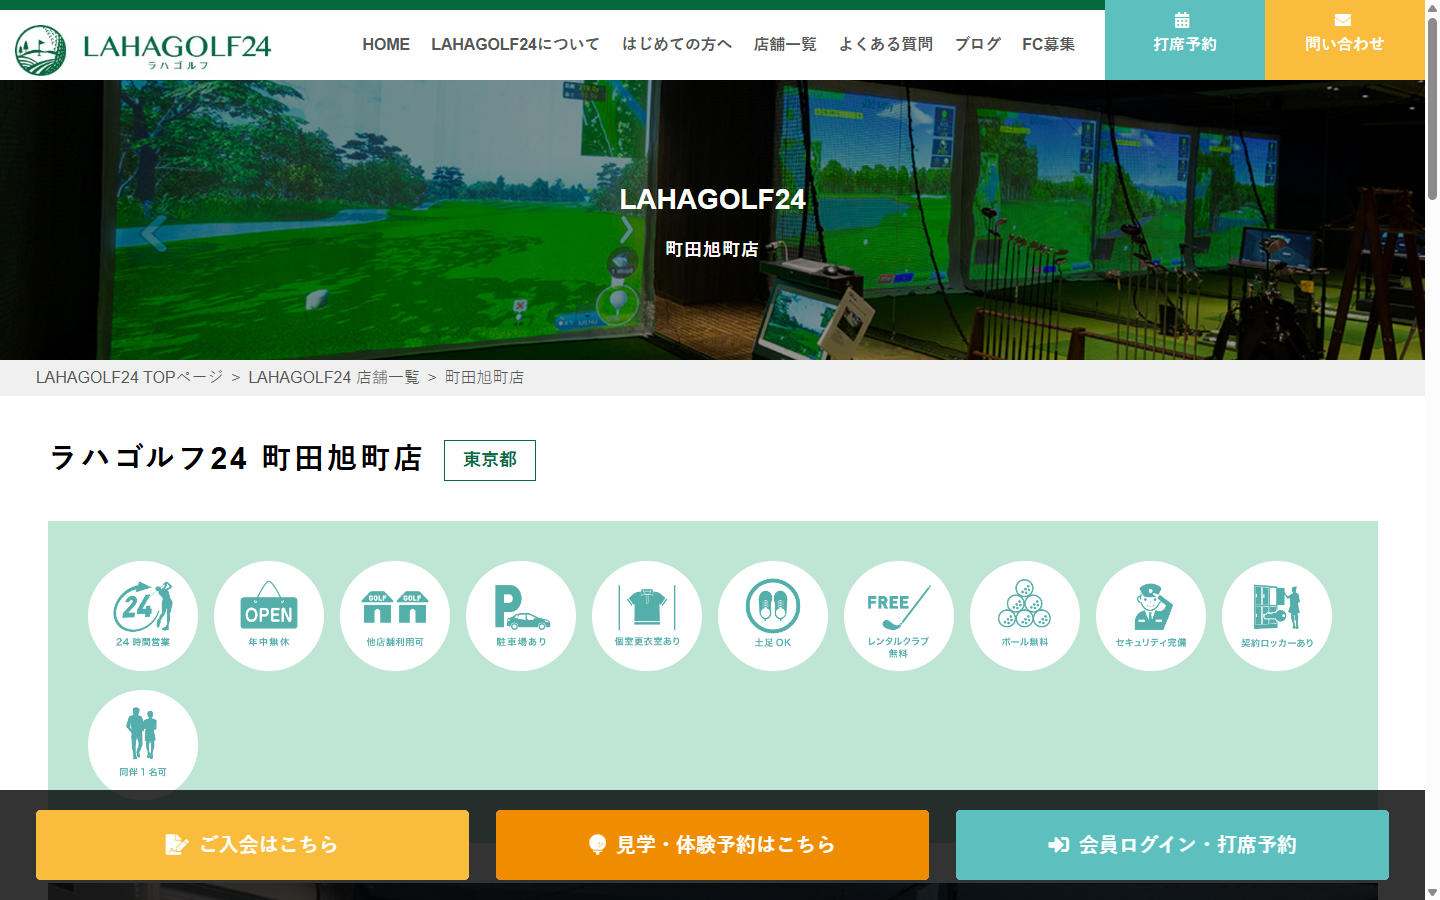The height and width of the screenshot is (900, 1440).
Task: Open よくある質問 menu item
Action: (886, 44)
